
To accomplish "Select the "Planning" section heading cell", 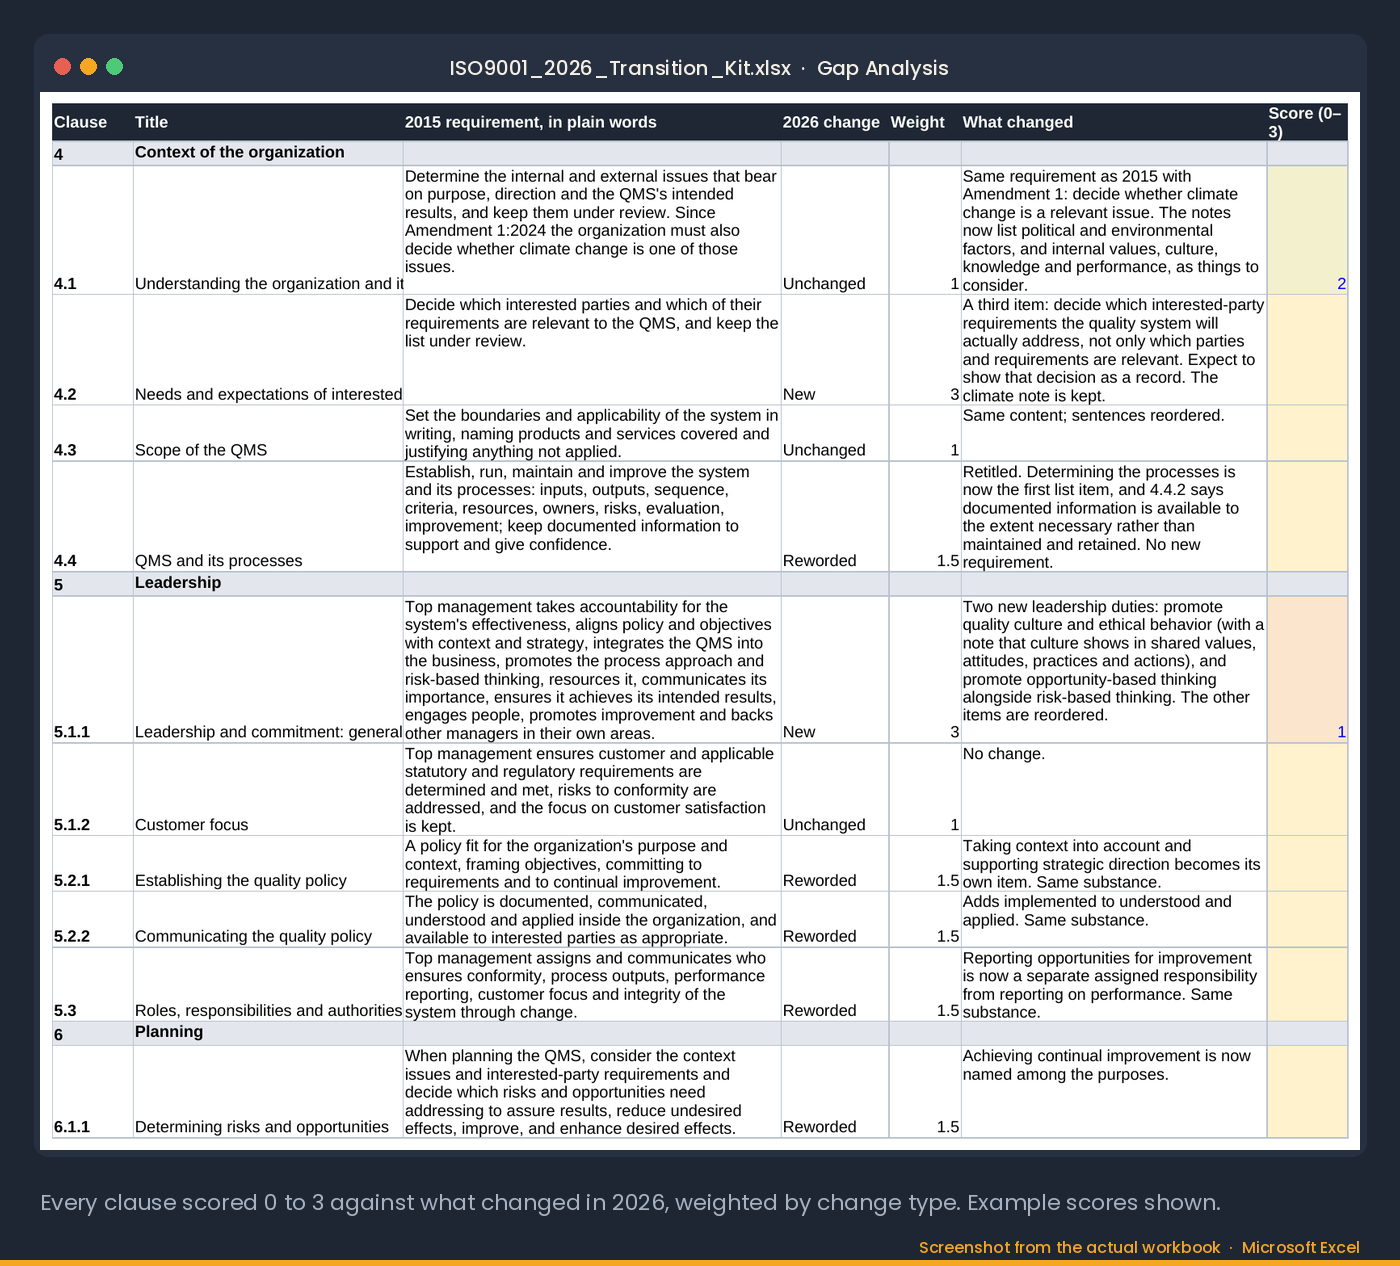I will pyautogui.click(x=268, y=1033).
